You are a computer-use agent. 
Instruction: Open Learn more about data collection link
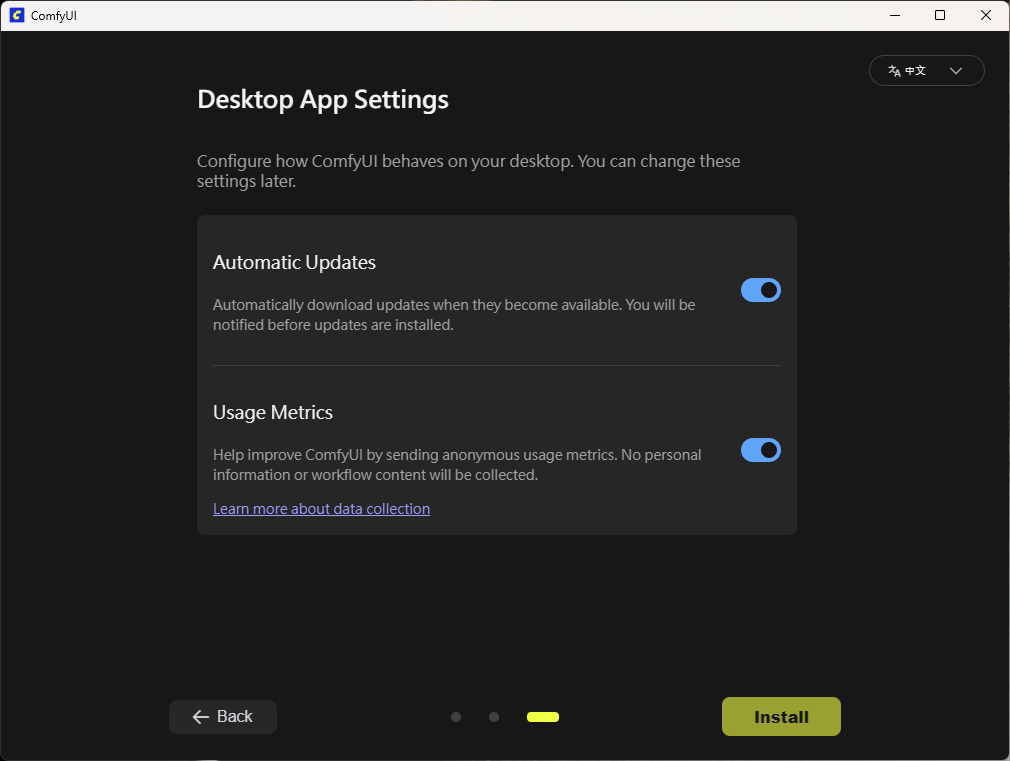point(321,509)
